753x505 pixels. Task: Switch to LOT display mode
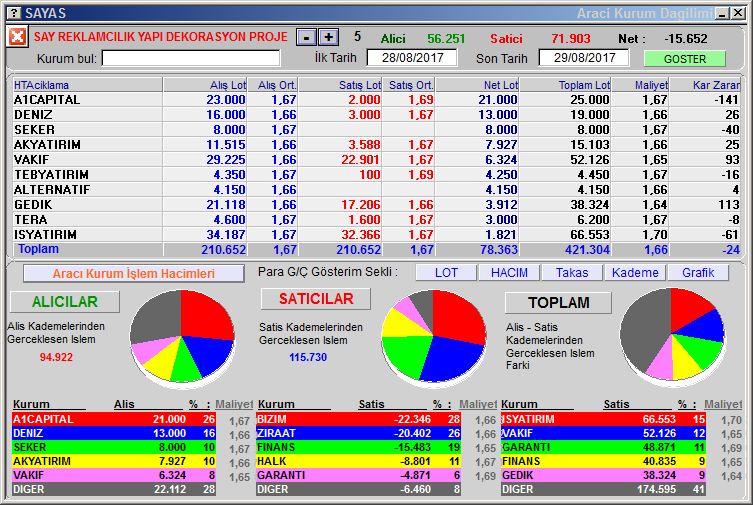click(446, 273)
